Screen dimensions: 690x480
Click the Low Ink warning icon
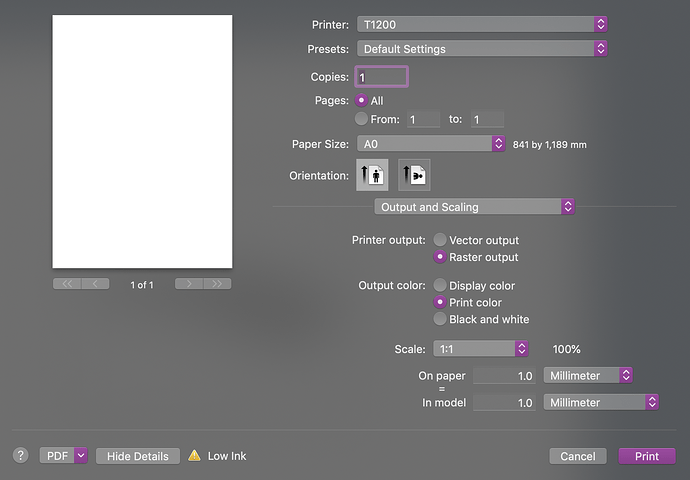[194, 455]
